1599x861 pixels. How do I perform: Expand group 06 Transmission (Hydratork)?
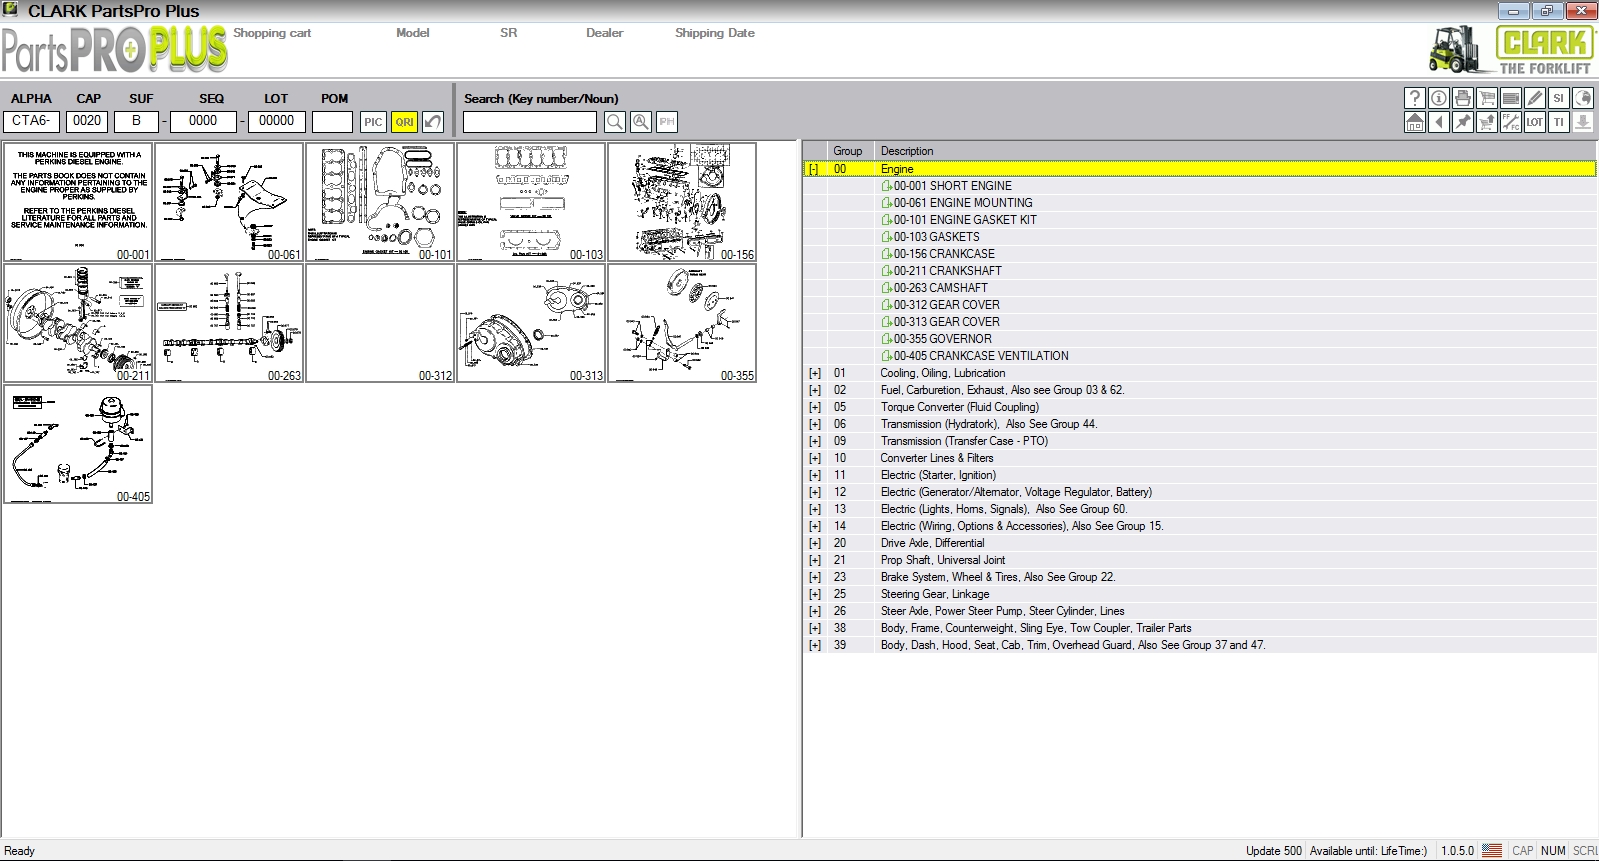coord(814,424)
